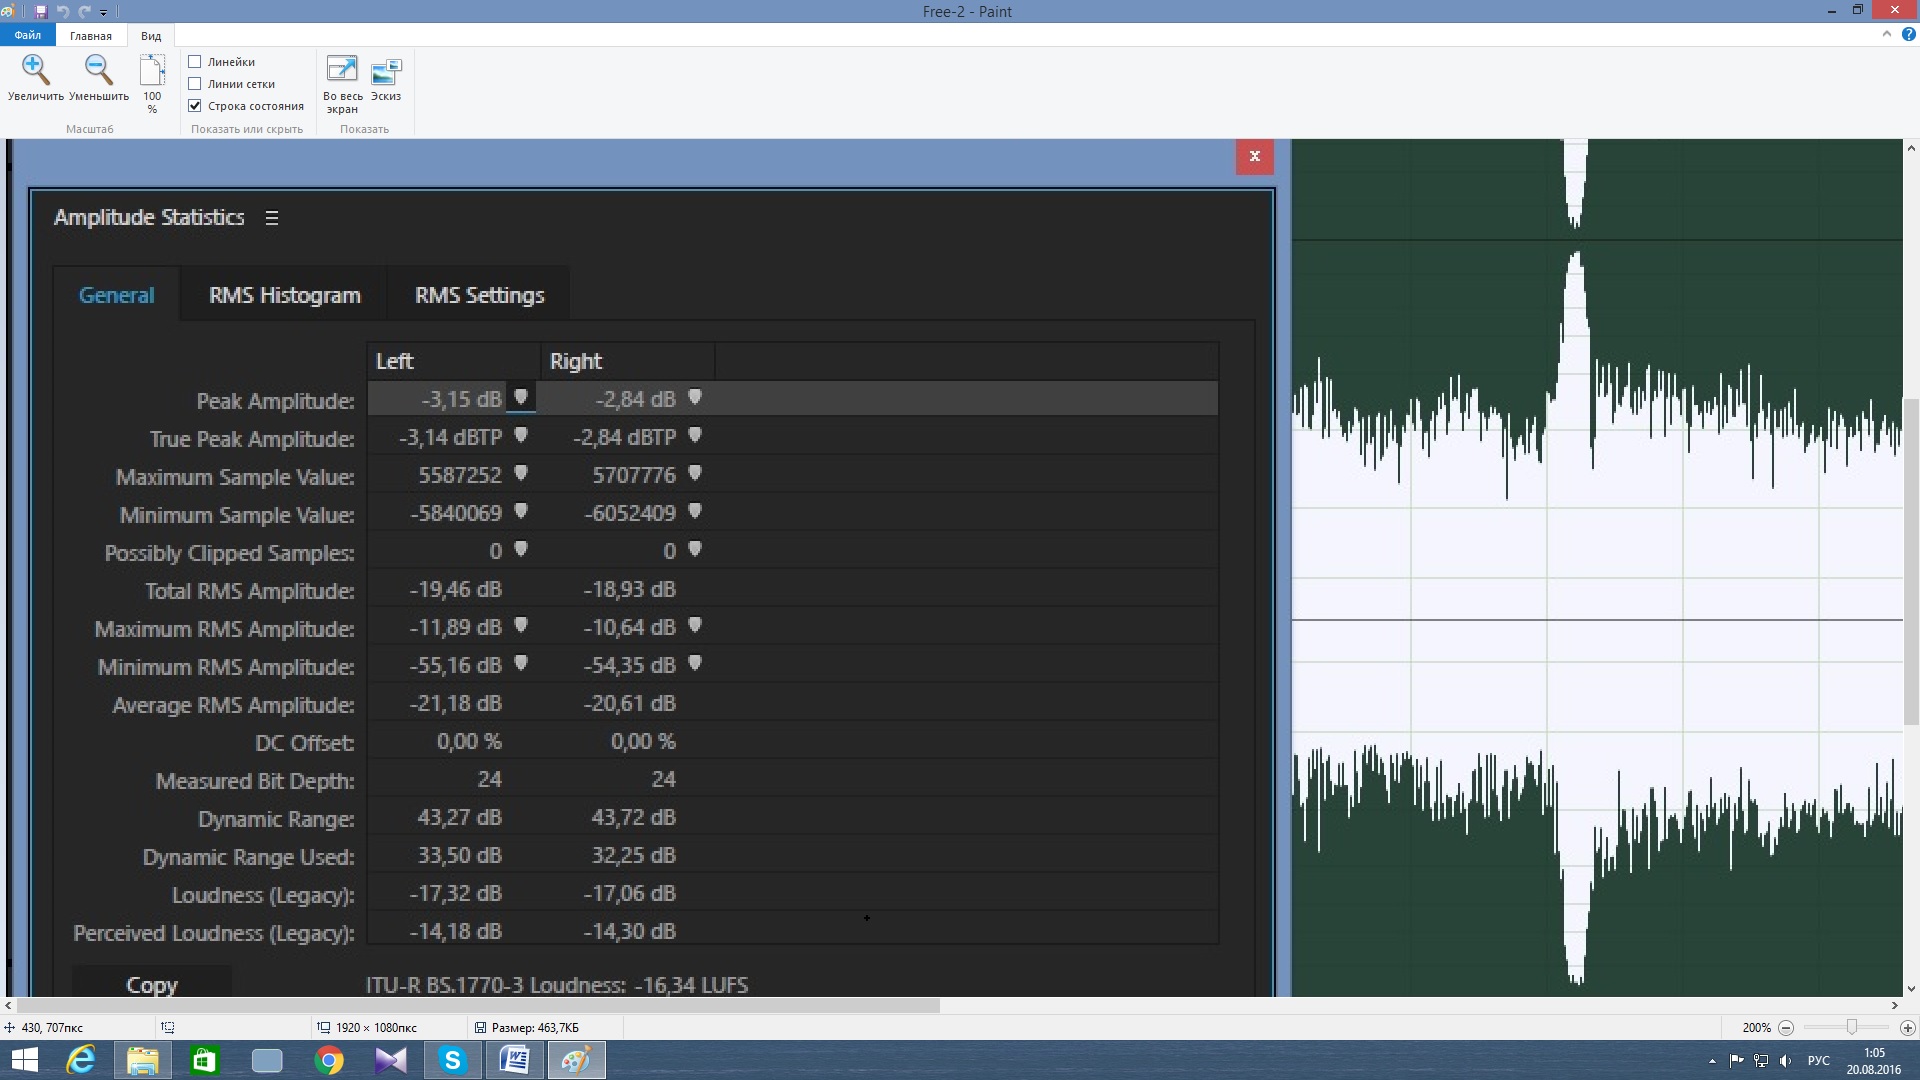Viewport: 1920px width, 1080px height.
Task: Enable the Rulers (Линейки) checkbox
Action: 195,62
